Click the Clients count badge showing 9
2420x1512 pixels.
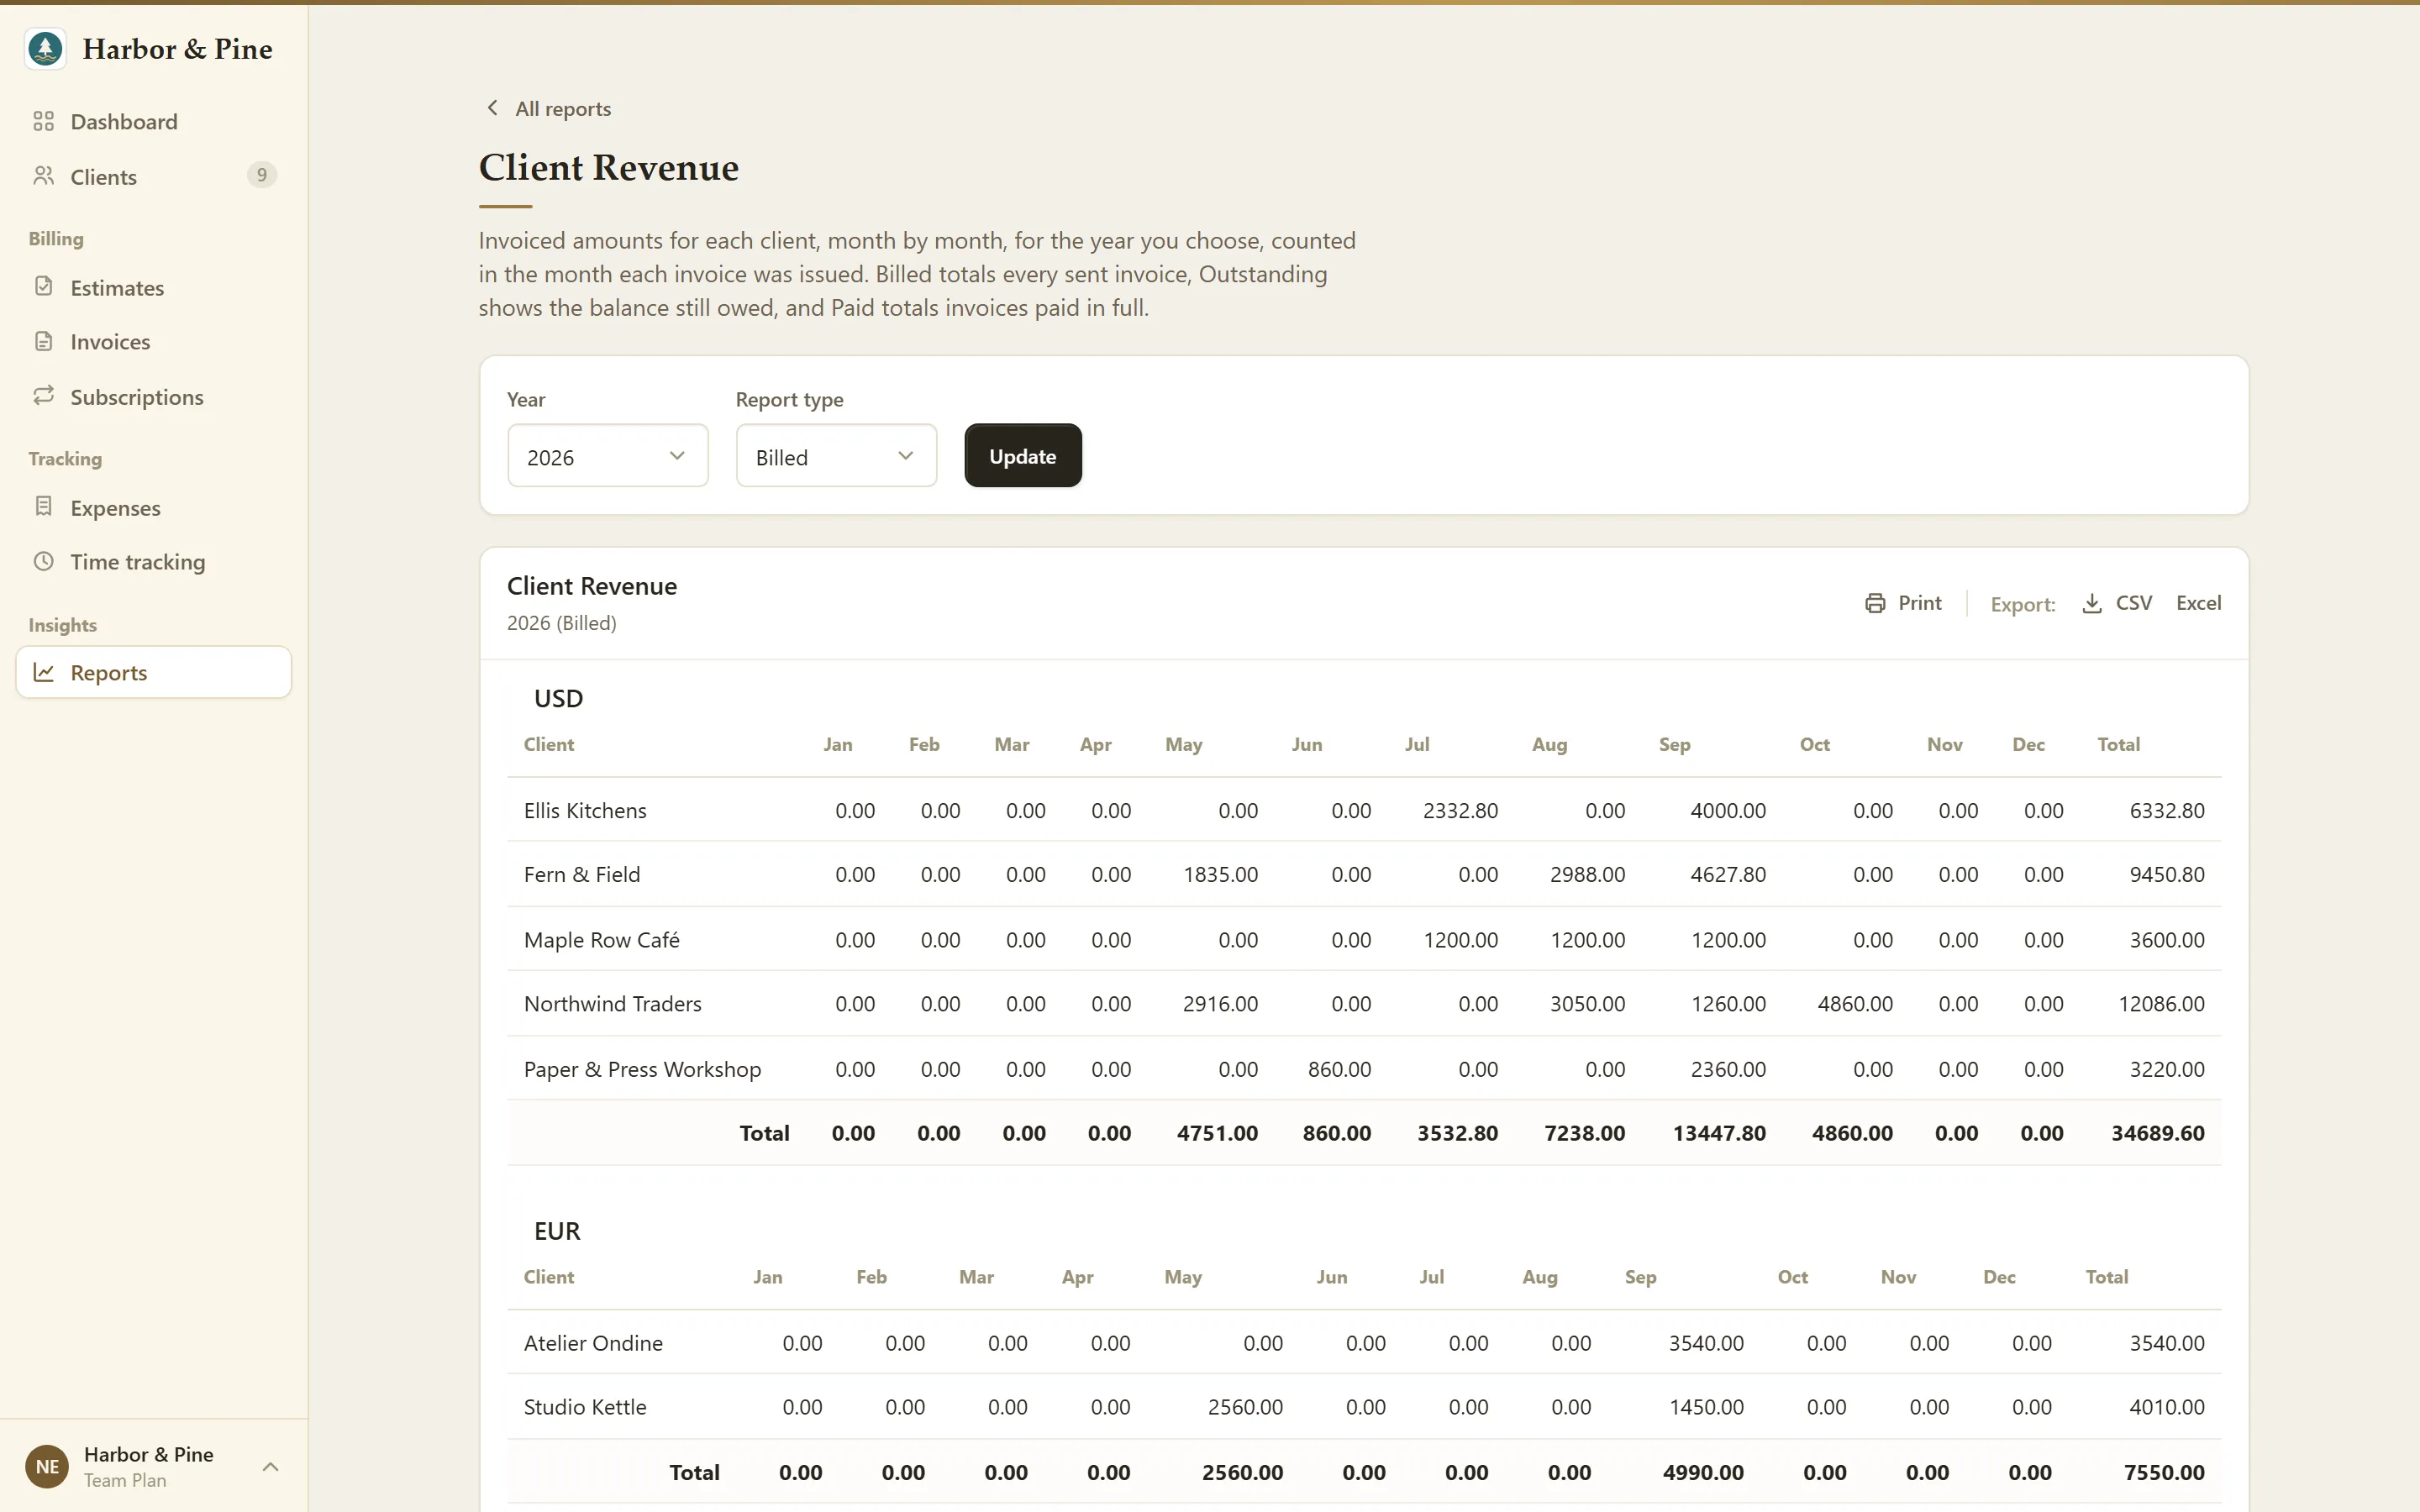point(262,175)
